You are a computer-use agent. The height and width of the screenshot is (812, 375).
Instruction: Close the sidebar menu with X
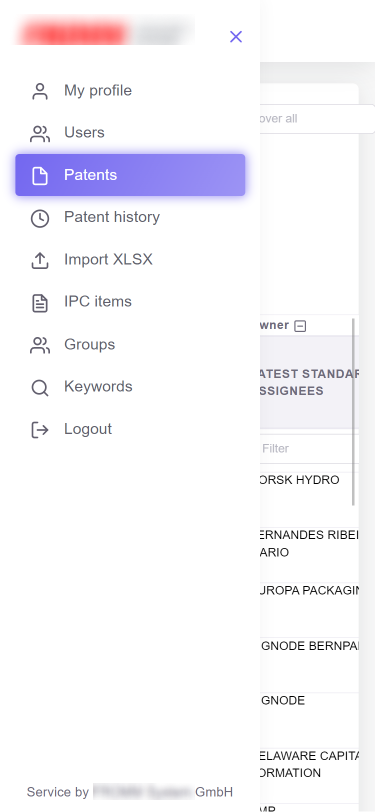(x=236, y=36)
